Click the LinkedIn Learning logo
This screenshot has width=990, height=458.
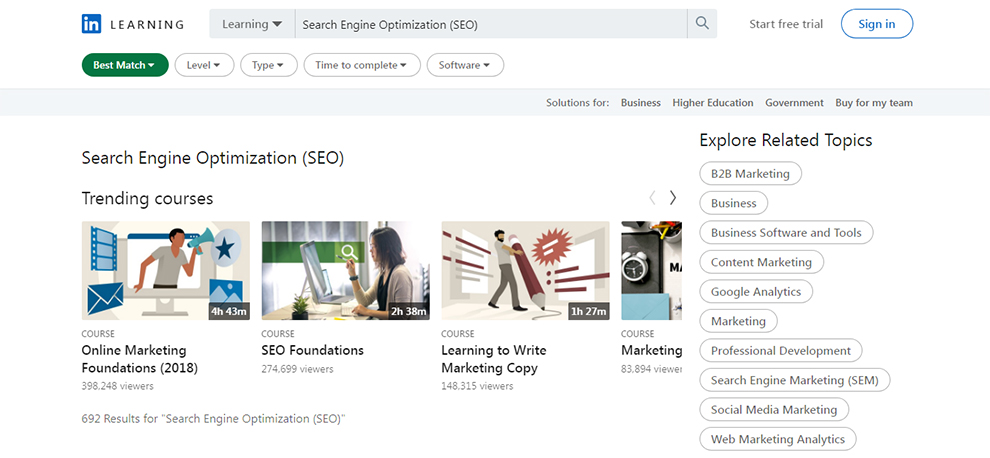[x=133, y=24]
